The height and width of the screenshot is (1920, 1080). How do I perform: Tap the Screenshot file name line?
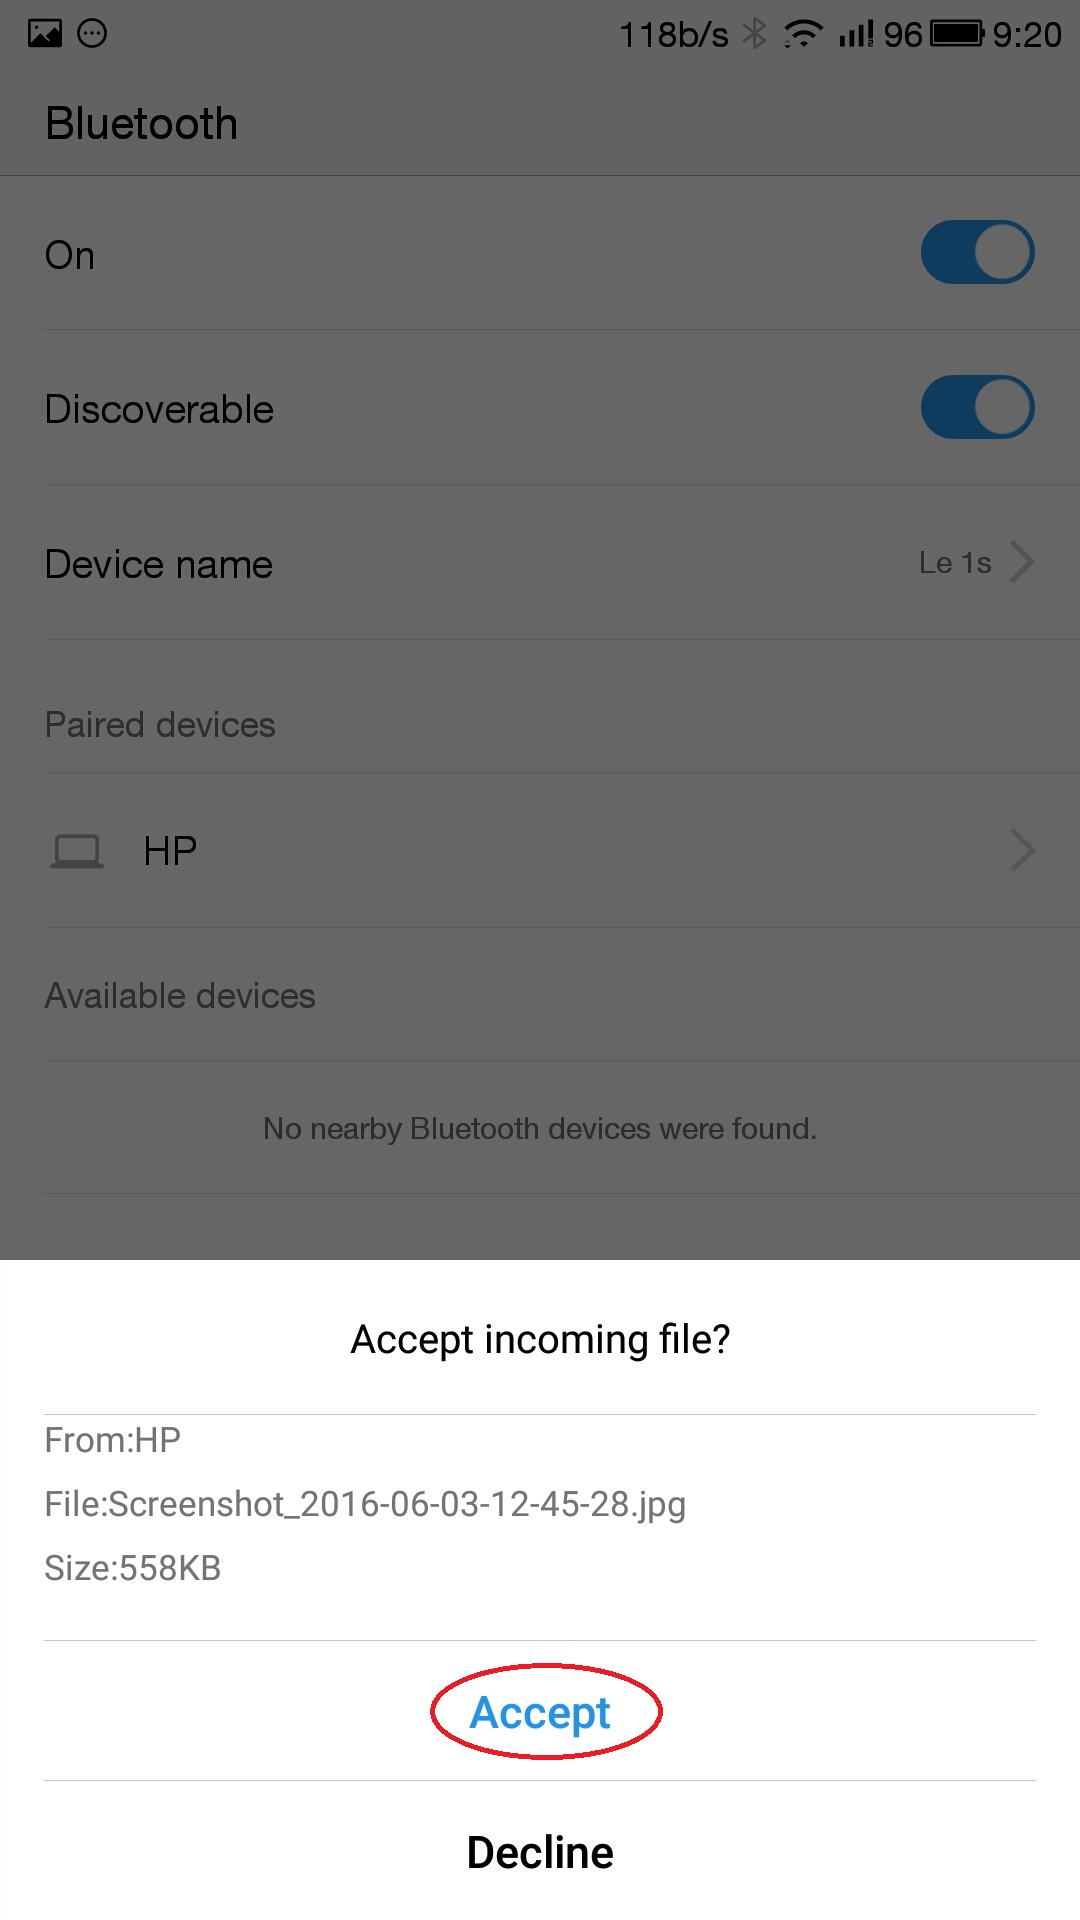[x=365, y=1504]
